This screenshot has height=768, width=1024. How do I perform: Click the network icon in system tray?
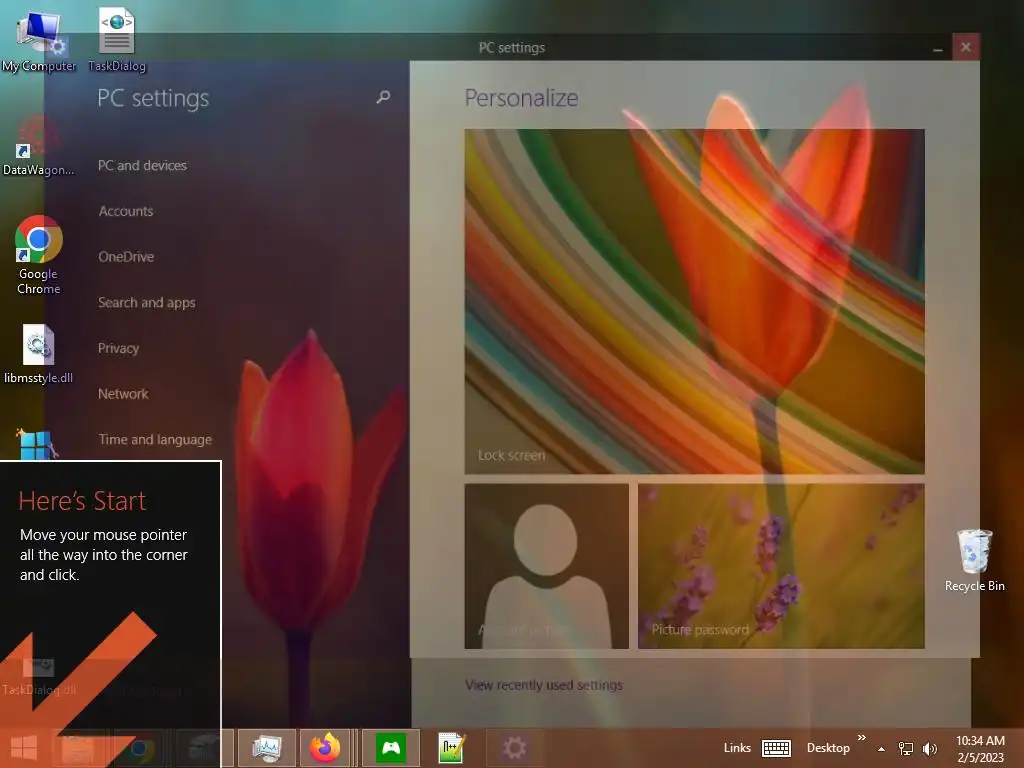tap(906, 748)
